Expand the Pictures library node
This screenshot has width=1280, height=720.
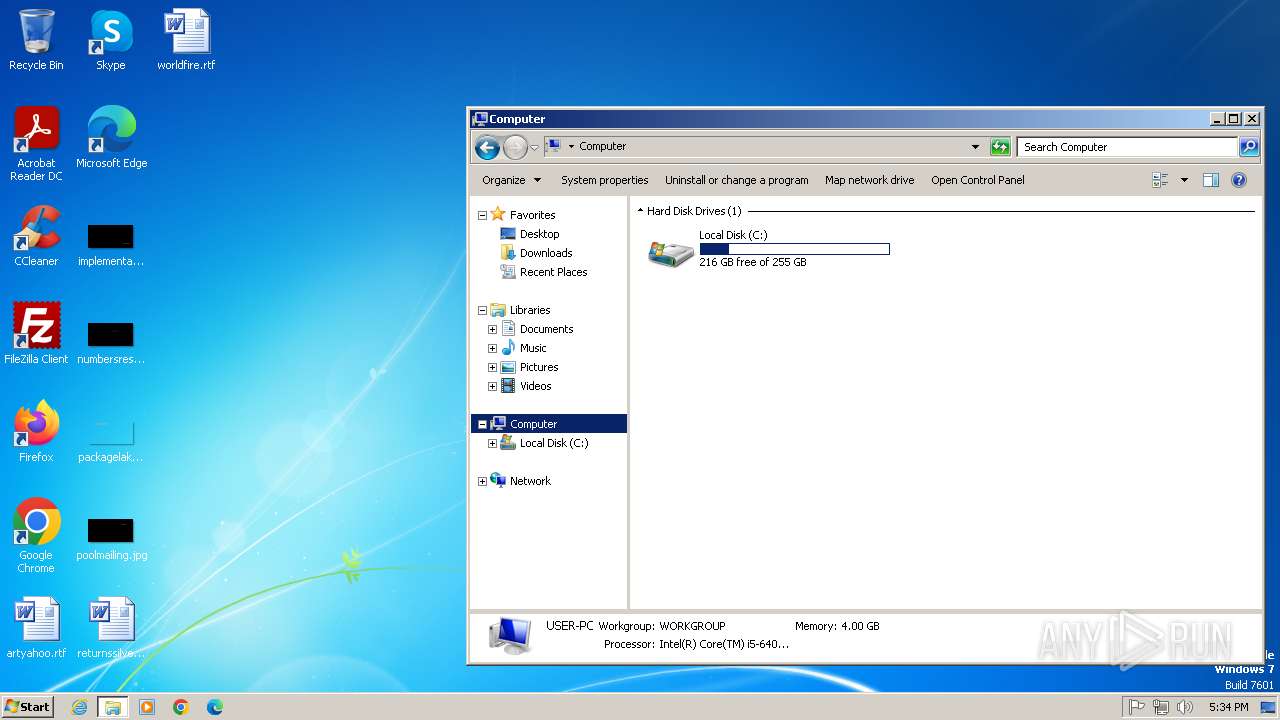point(492,367)
